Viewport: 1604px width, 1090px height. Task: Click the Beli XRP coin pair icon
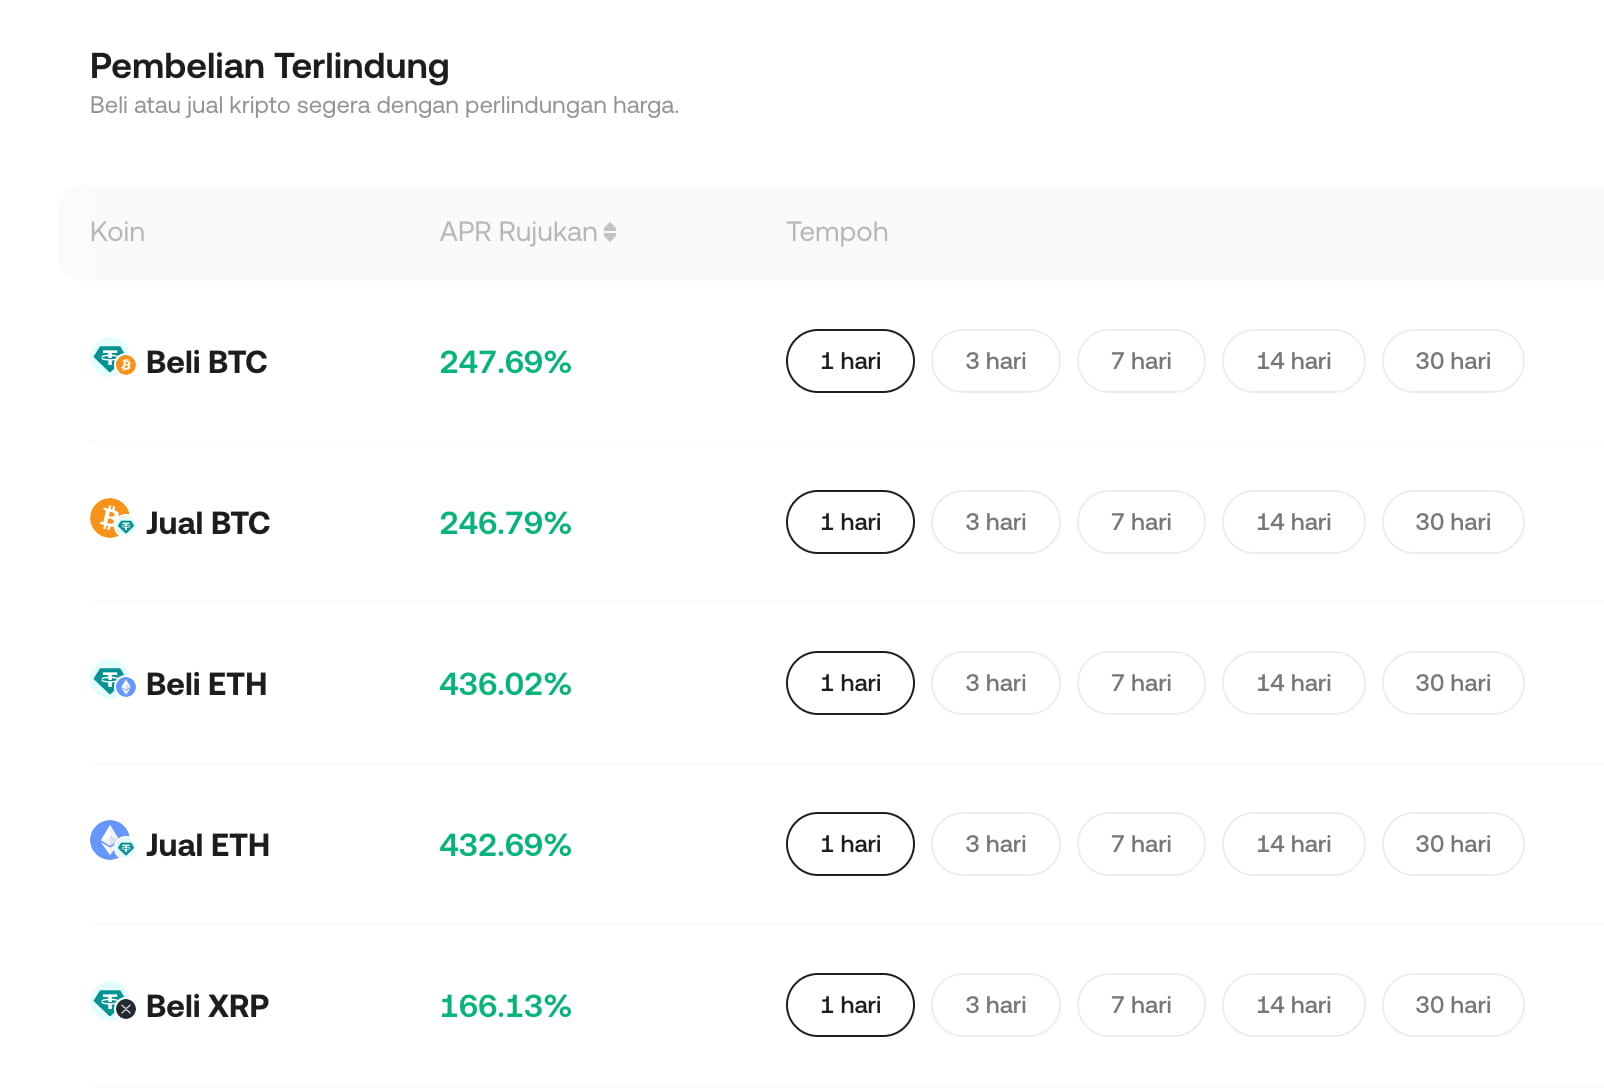[x=113, y=1003]
